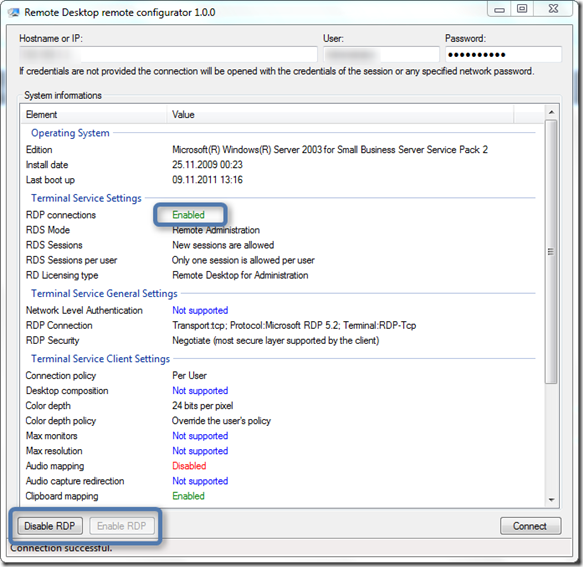Select the Audio mapping row
This screenshot has width=583, height=567.
click(283, 466)
